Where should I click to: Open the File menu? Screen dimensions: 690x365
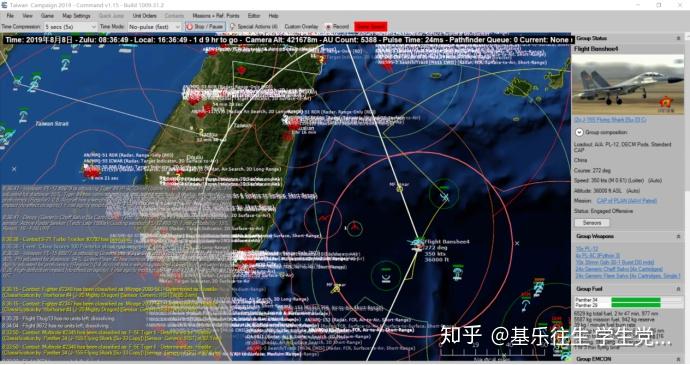pyautogui.click(x=10, y=16)
